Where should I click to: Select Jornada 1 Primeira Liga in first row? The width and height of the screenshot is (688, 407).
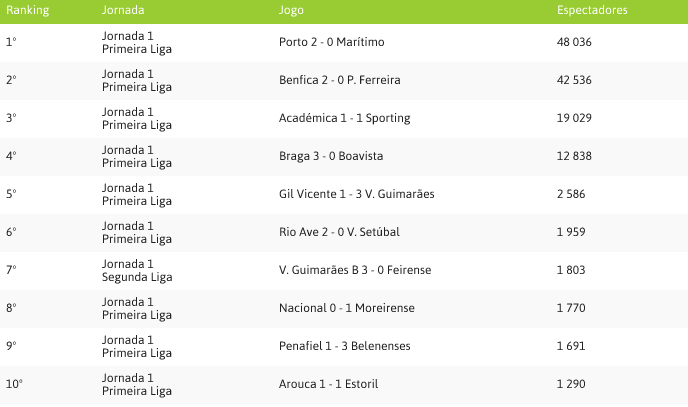point(136,43)
